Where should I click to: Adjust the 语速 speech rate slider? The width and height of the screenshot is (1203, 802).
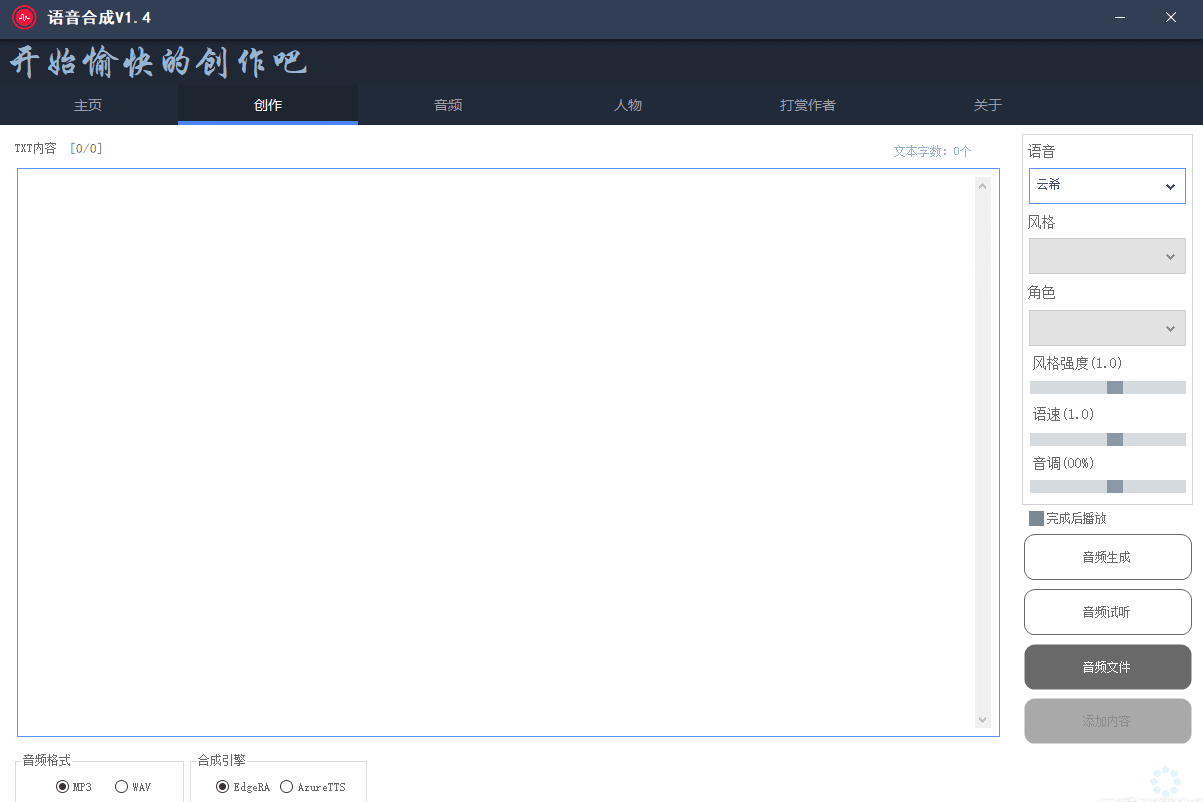pos(1113,438)
